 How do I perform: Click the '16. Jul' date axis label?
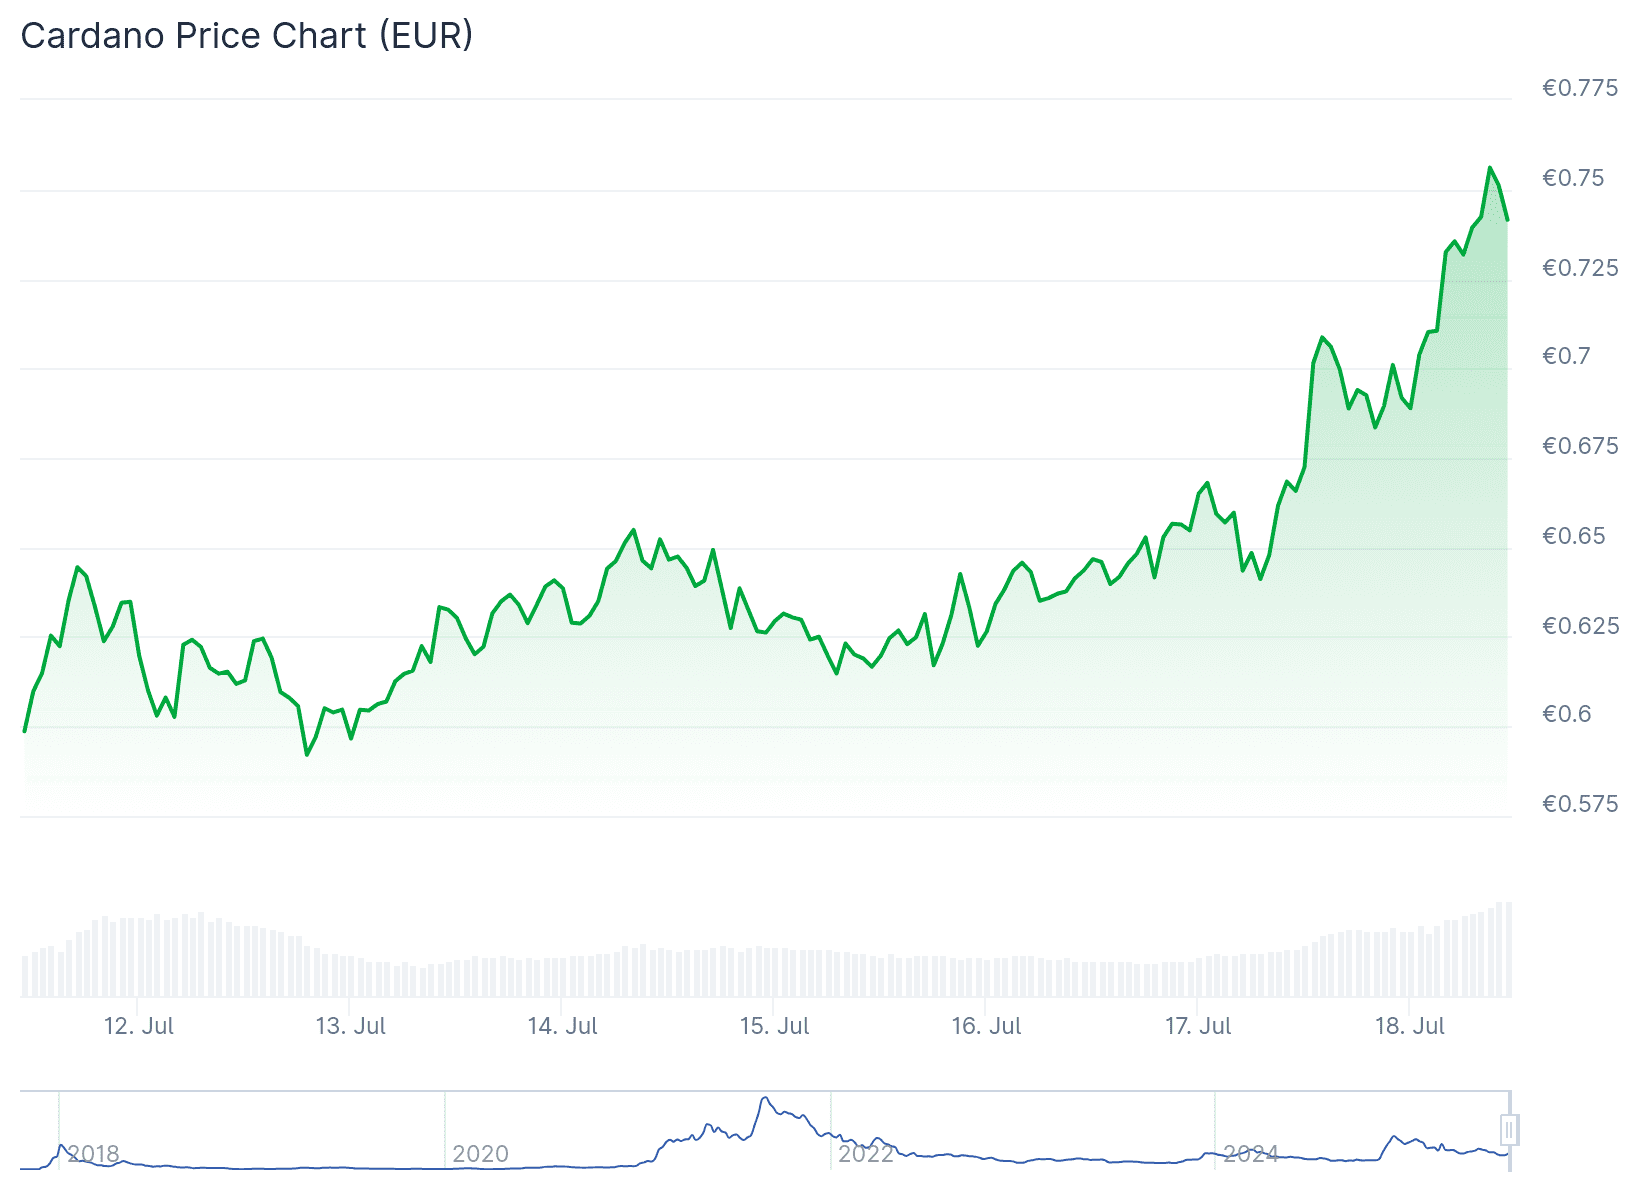click(x=987, y=1026)
